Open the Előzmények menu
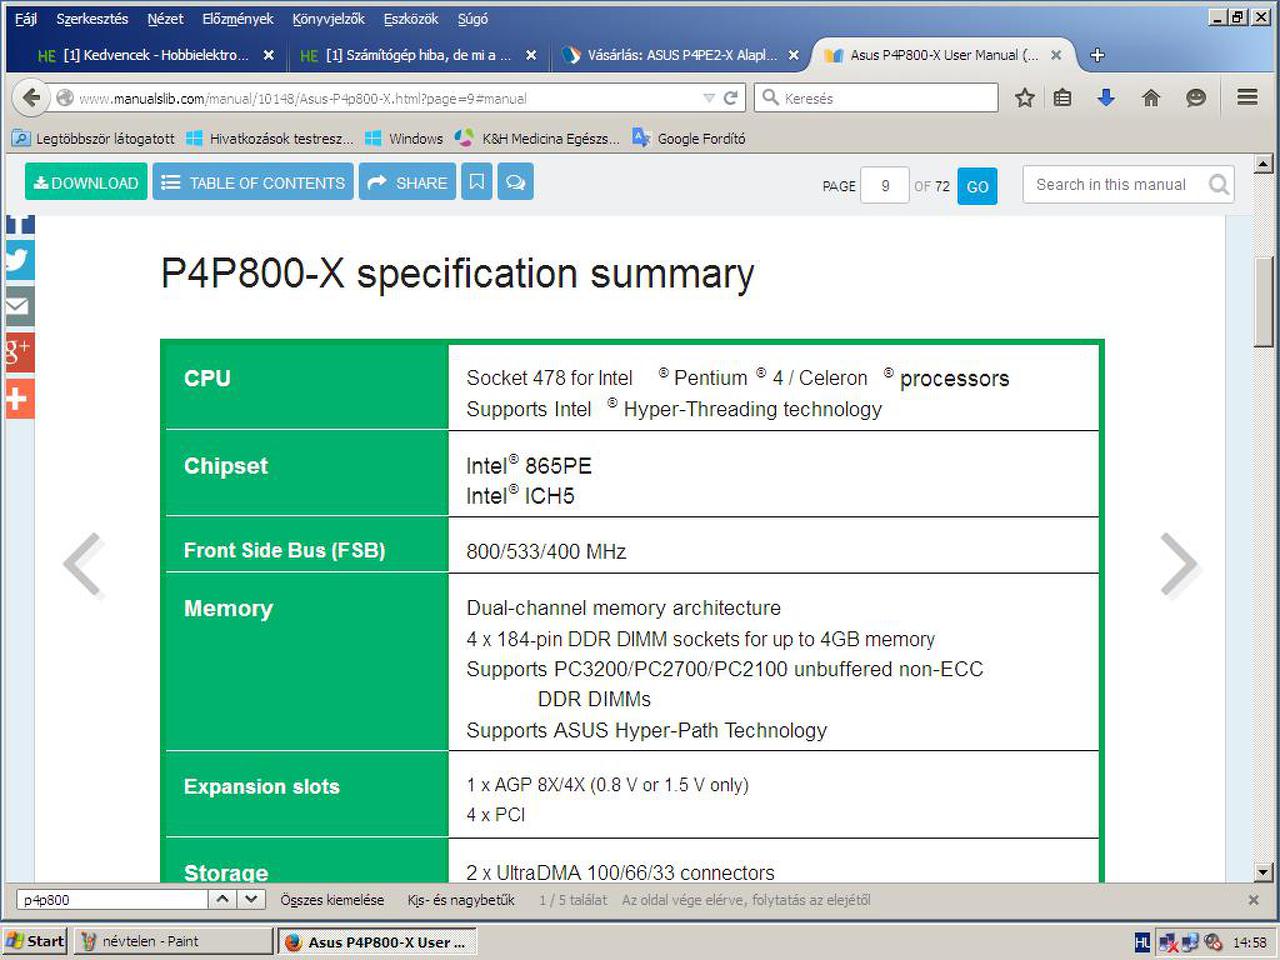Image resolution: width=1280 pixels, height=960 pixels. [x=238, y=19]
